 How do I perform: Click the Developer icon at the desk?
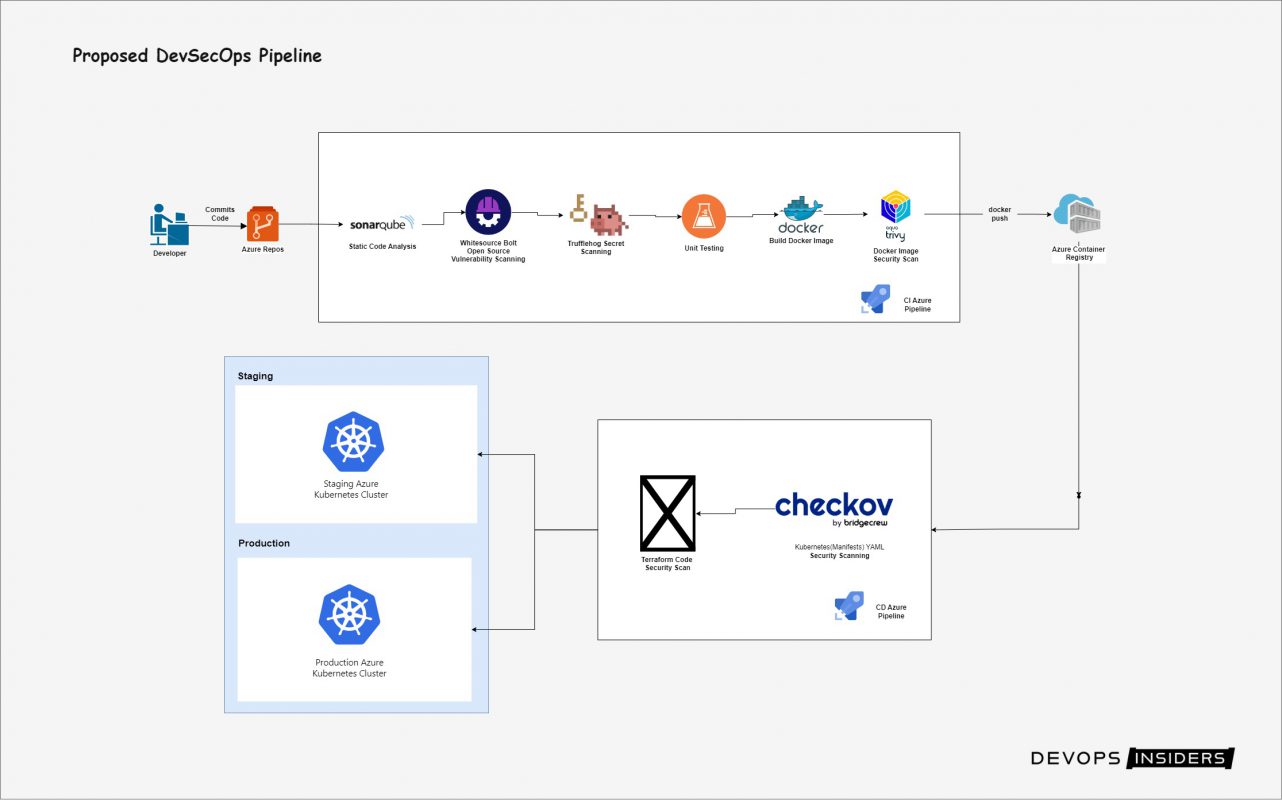point(169,224)
